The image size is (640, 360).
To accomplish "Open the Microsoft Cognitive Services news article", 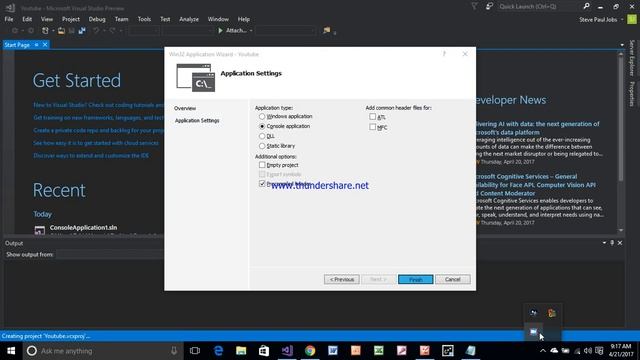I will click(535, 185).
